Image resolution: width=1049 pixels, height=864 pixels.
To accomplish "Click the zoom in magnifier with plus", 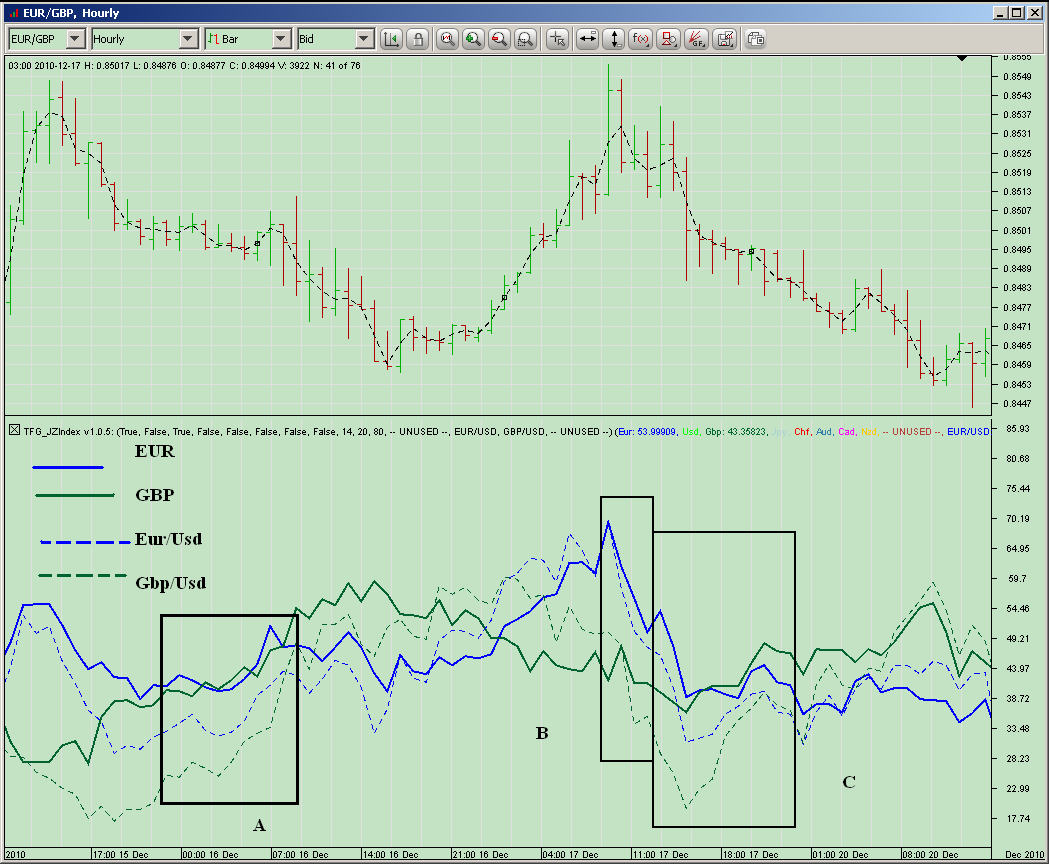I will 472,39.
